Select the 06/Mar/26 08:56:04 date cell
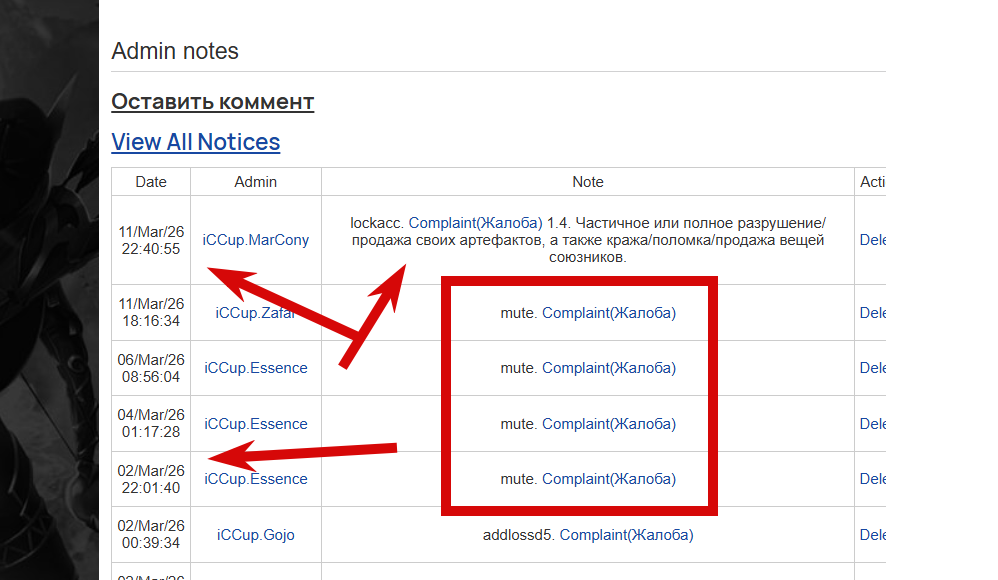Viewport: 998px width, 580px height. 151,368
